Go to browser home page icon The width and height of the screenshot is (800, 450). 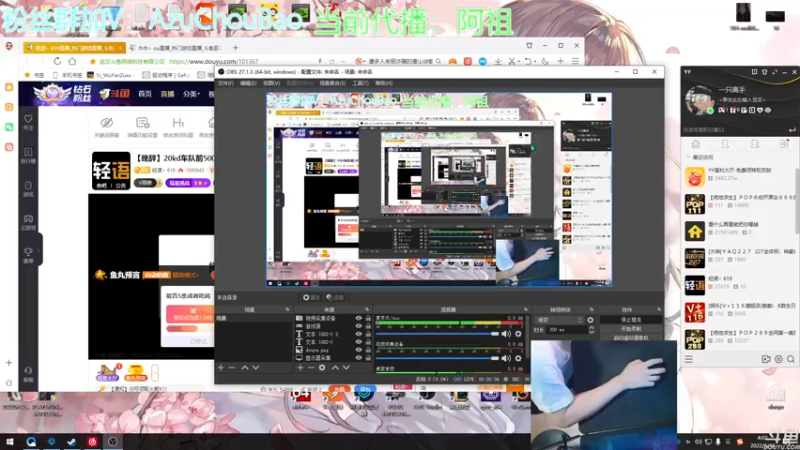point(72,61)
